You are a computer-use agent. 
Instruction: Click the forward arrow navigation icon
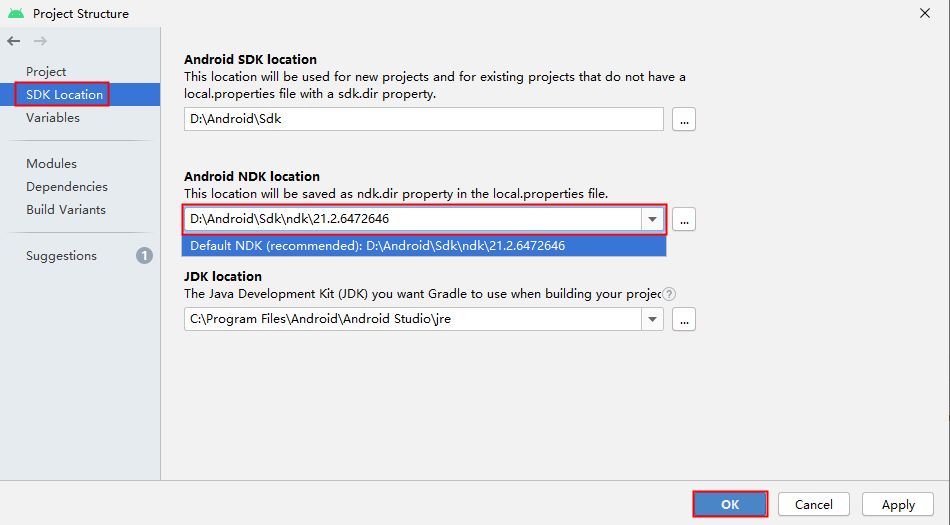pos(41,41)
